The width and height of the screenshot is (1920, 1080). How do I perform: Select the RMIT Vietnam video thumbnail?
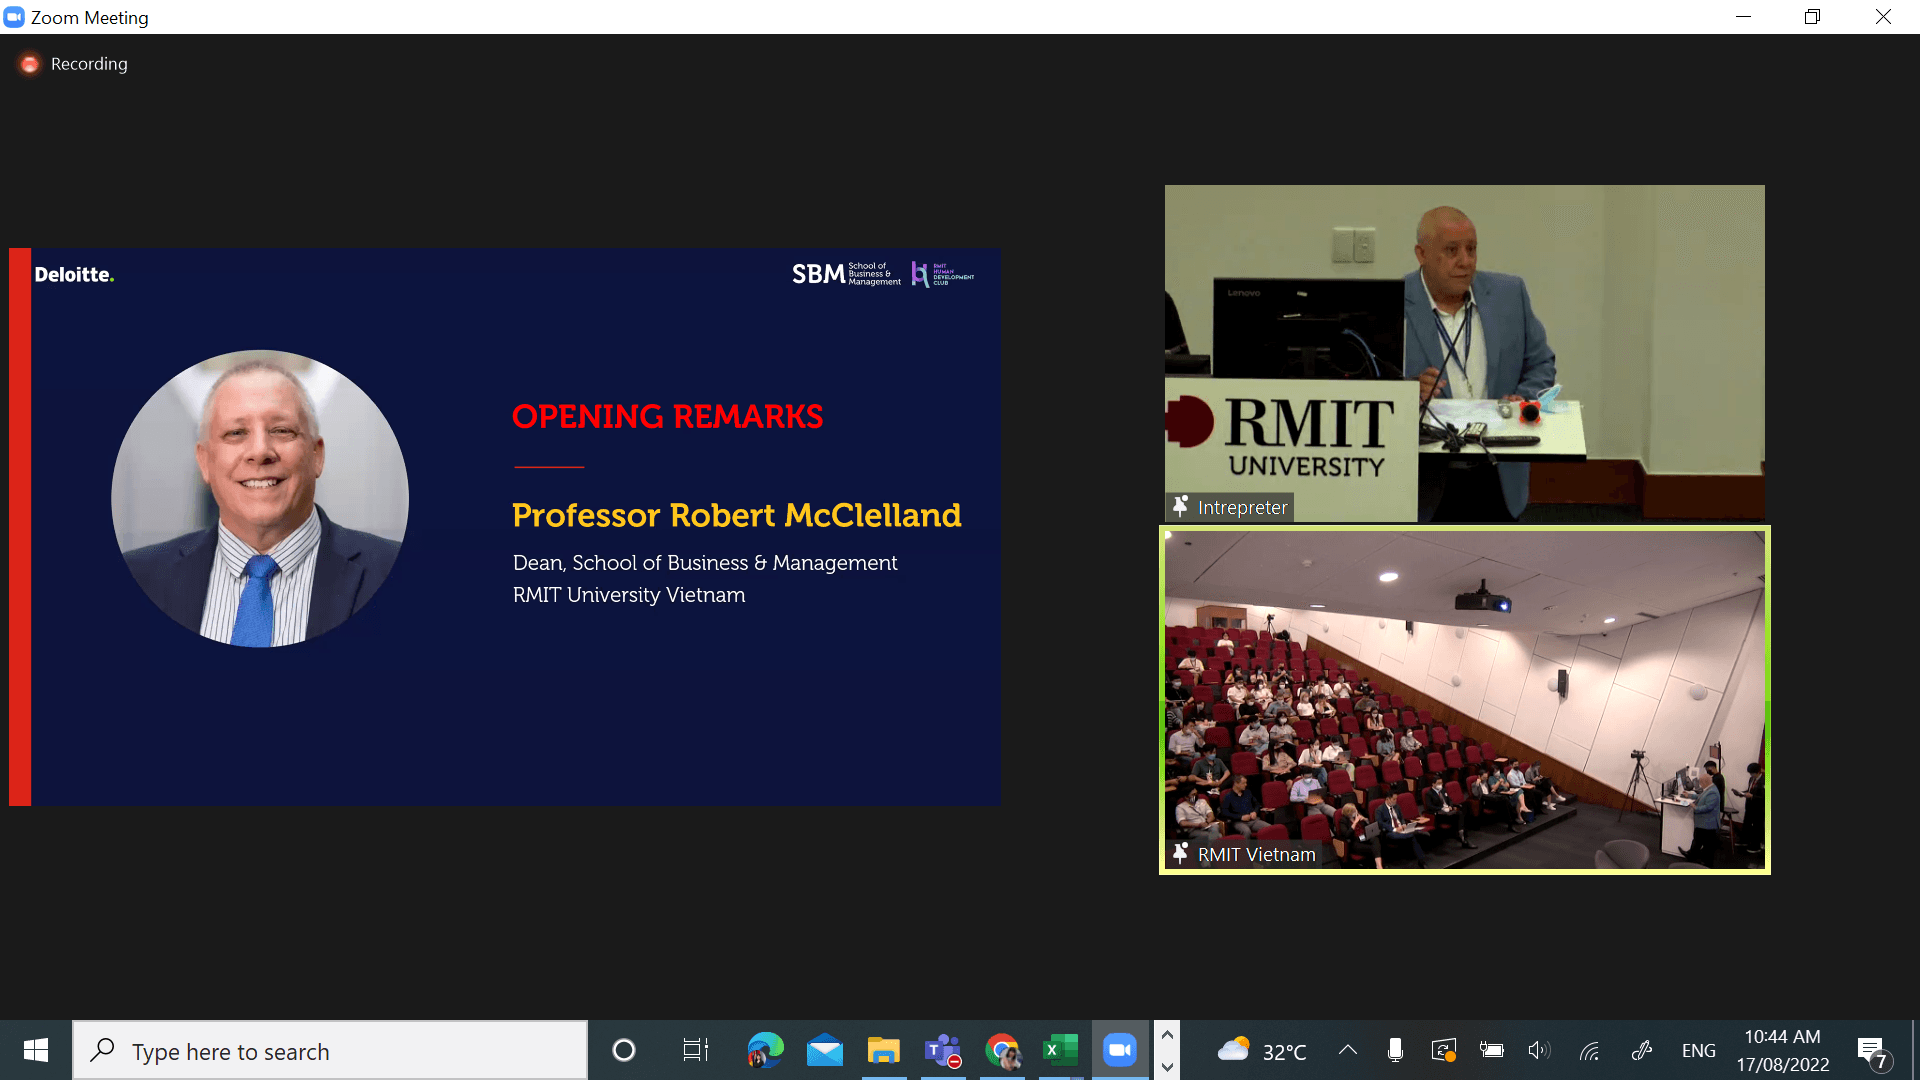pos(1465,700)
